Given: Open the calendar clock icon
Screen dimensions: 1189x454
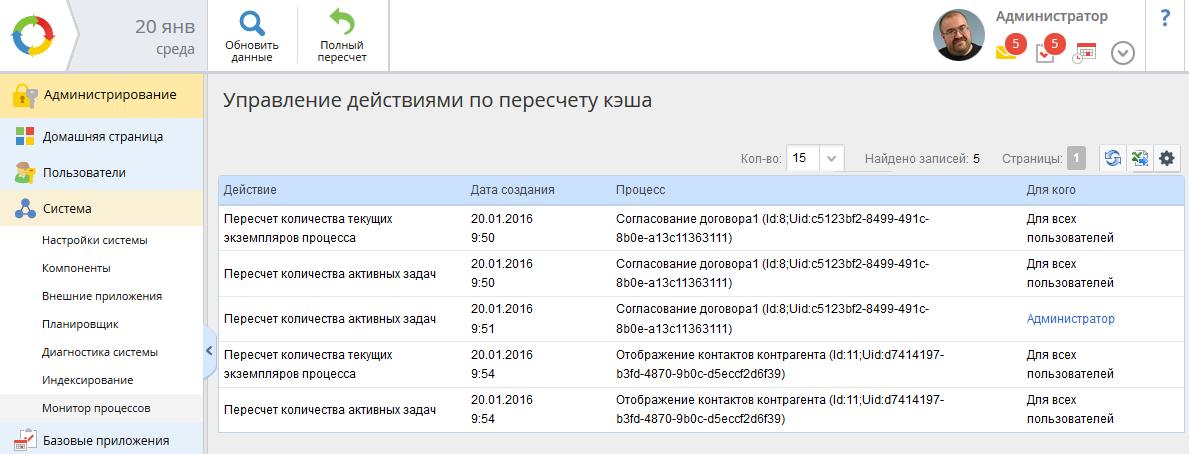Looking at the screenshot, I should click(1084, 53).
